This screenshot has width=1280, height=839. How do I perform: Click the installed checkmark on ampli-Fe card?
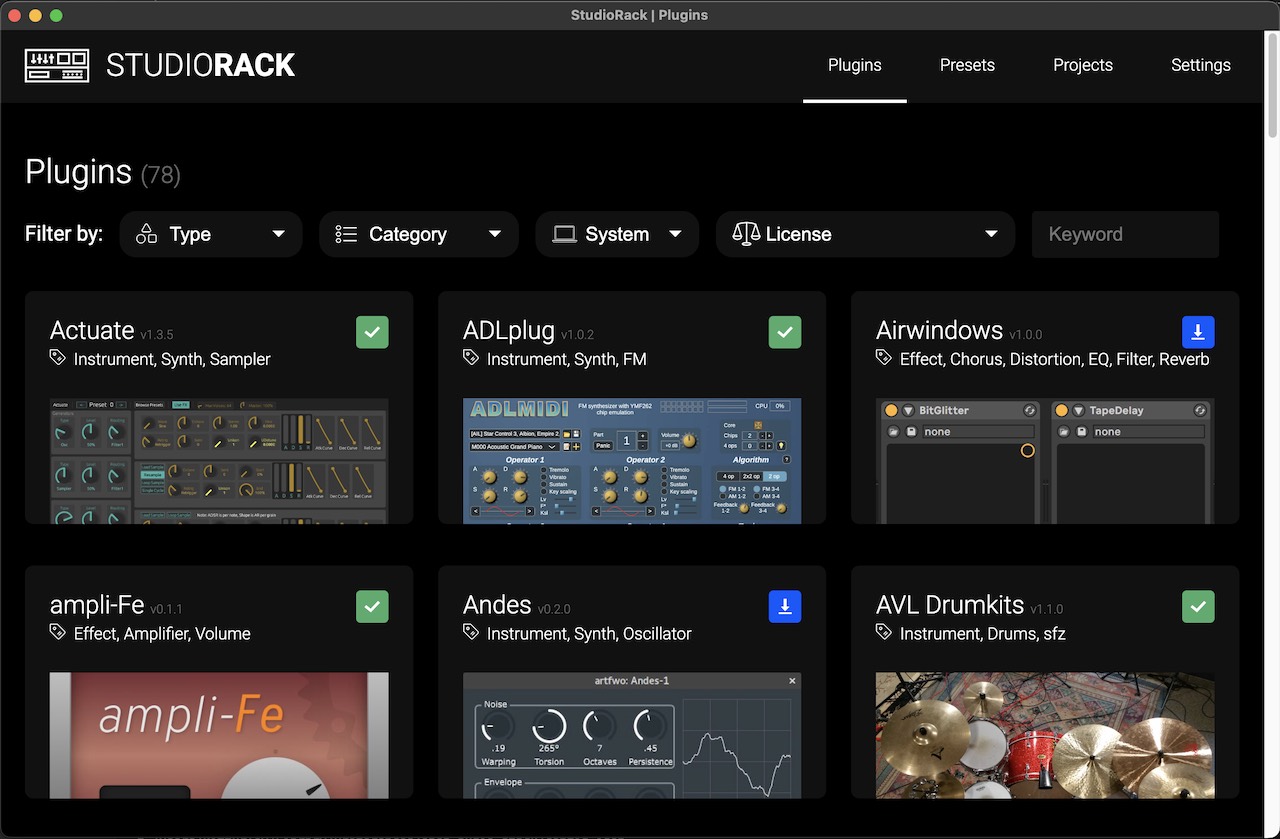372,607
